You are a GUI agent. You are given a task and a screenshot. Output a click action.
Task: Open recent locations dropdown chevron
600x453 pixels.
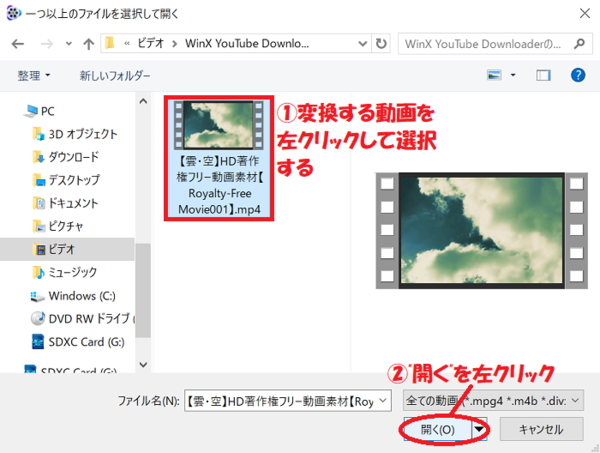[x=68, y=44]
